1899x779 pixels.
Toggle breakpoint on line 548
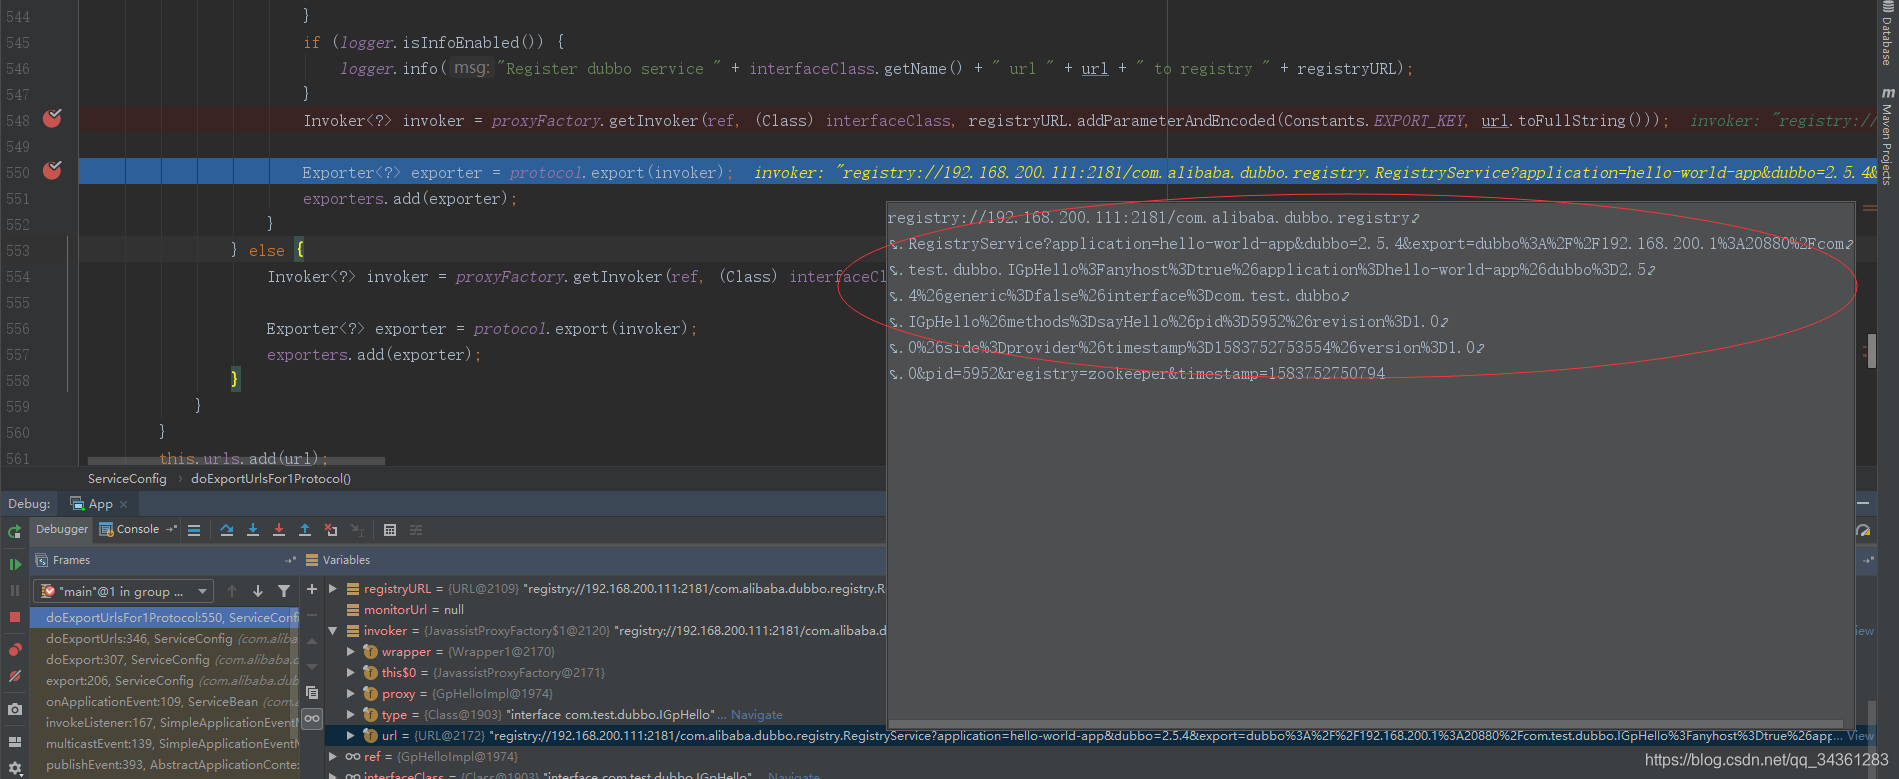(53, 119)
